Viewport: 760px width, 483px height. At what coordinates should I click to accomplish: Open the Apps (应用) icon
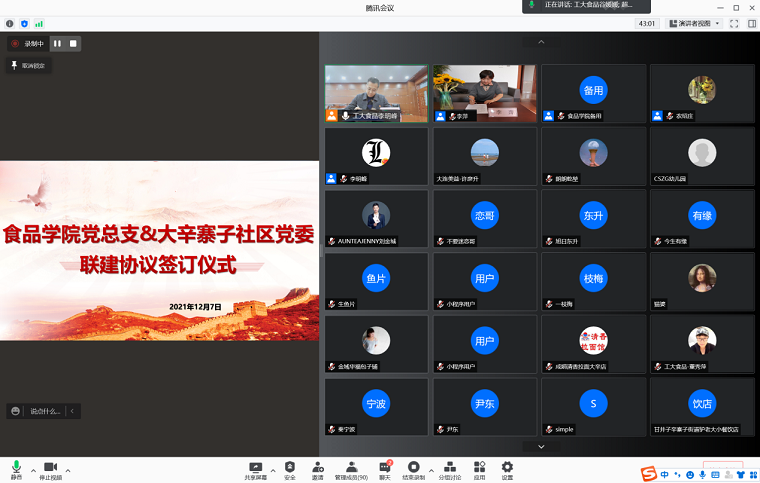pos(480,467)
